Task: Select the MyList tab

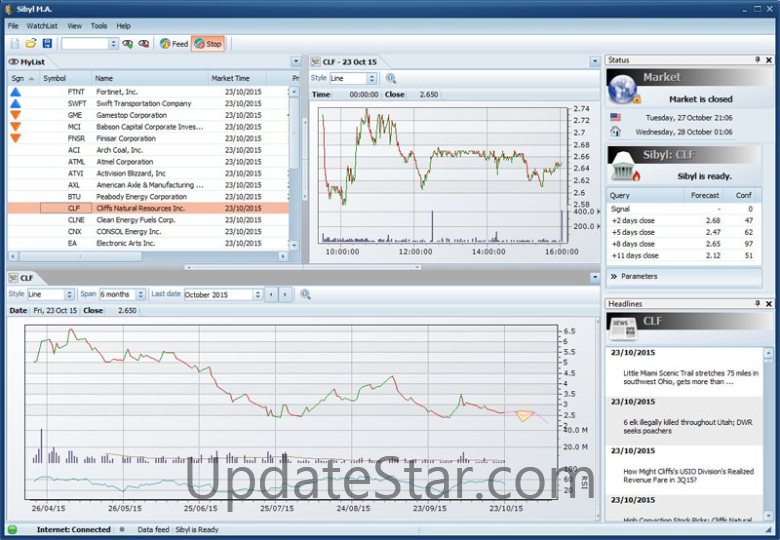Action: tap(28, 62)
